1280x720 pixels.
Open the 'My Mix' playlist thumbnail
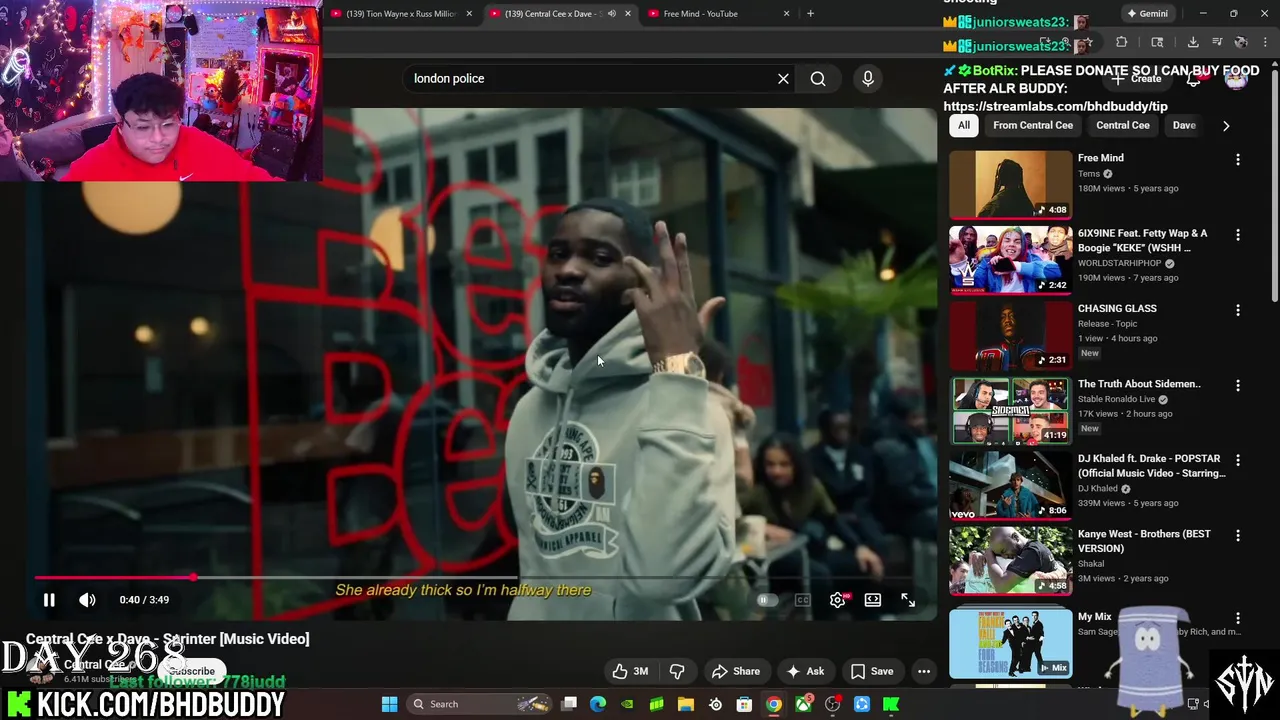(x=1010, y=644)
